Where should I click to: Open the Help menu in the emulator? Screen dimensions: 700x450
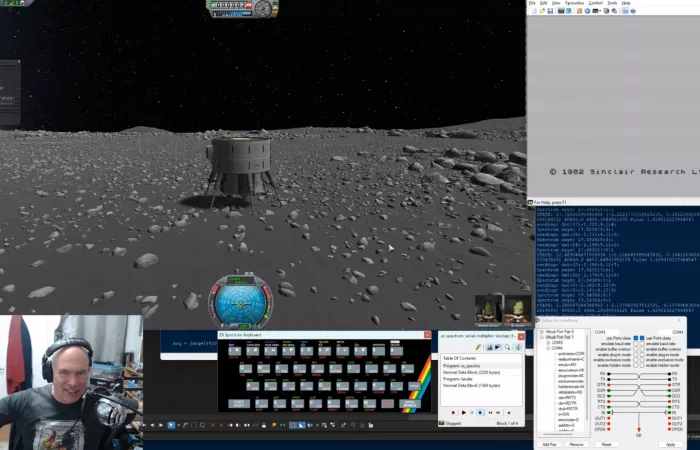[626, 3]
